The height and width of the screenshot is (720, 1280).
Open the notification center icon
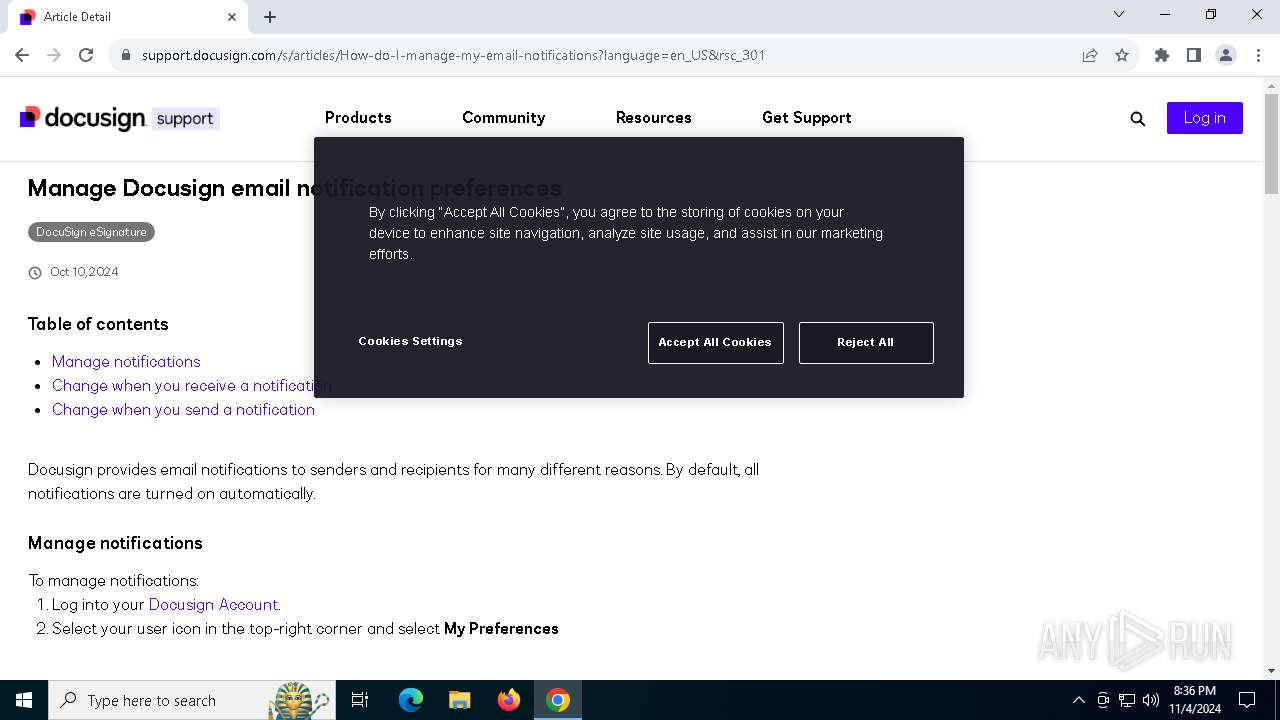pyautogui.click(x=1247, y=700)
